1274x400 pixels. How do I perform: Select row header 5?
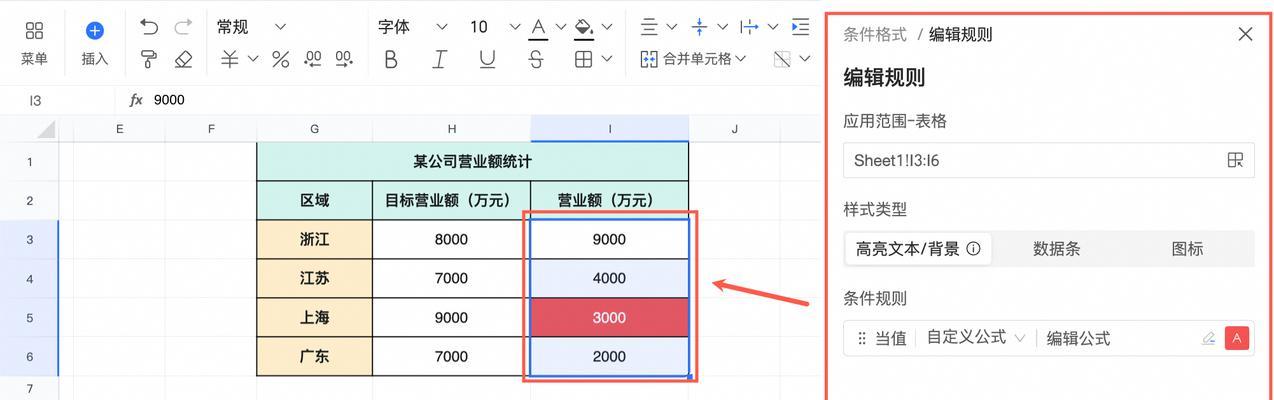coord(30,317)
